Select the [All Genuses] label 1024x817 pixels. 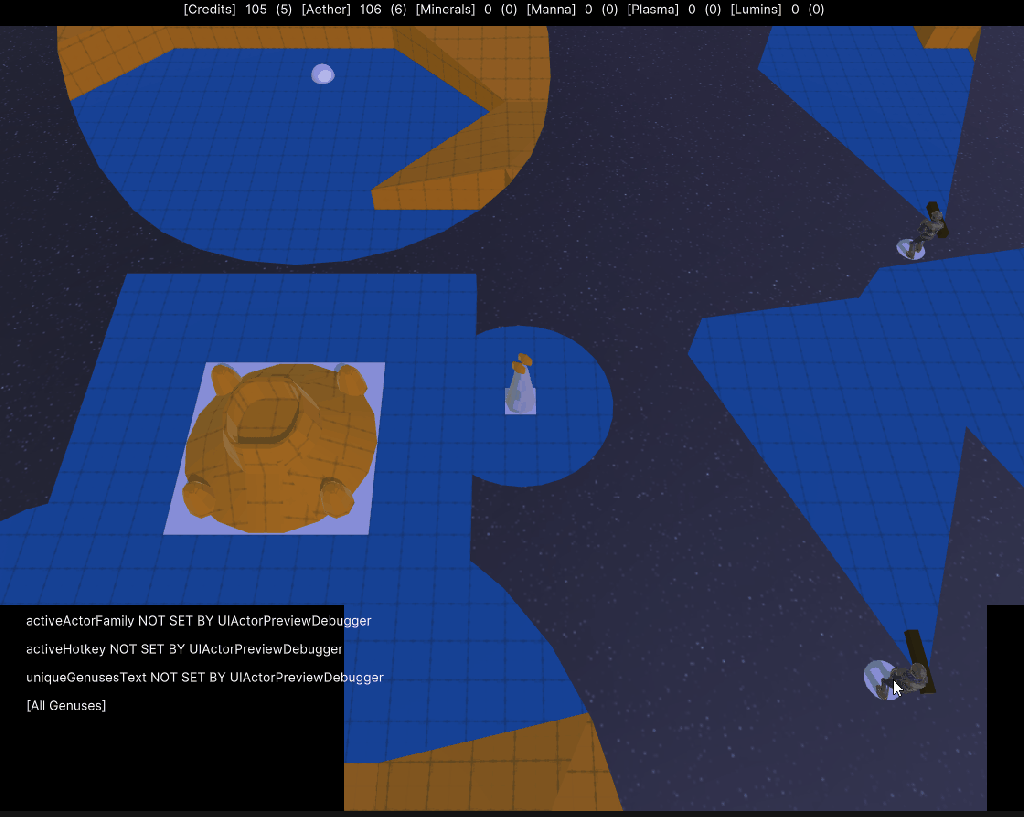pos(66,705)
